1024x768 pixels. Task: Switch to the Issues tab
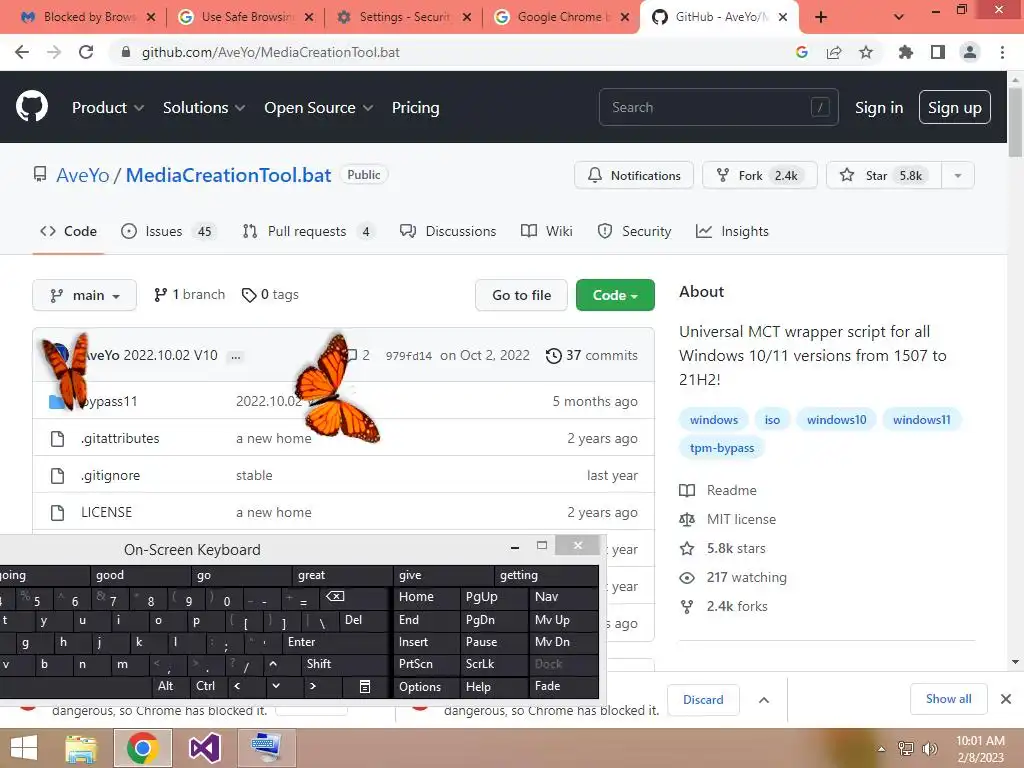tap(167, 231)
